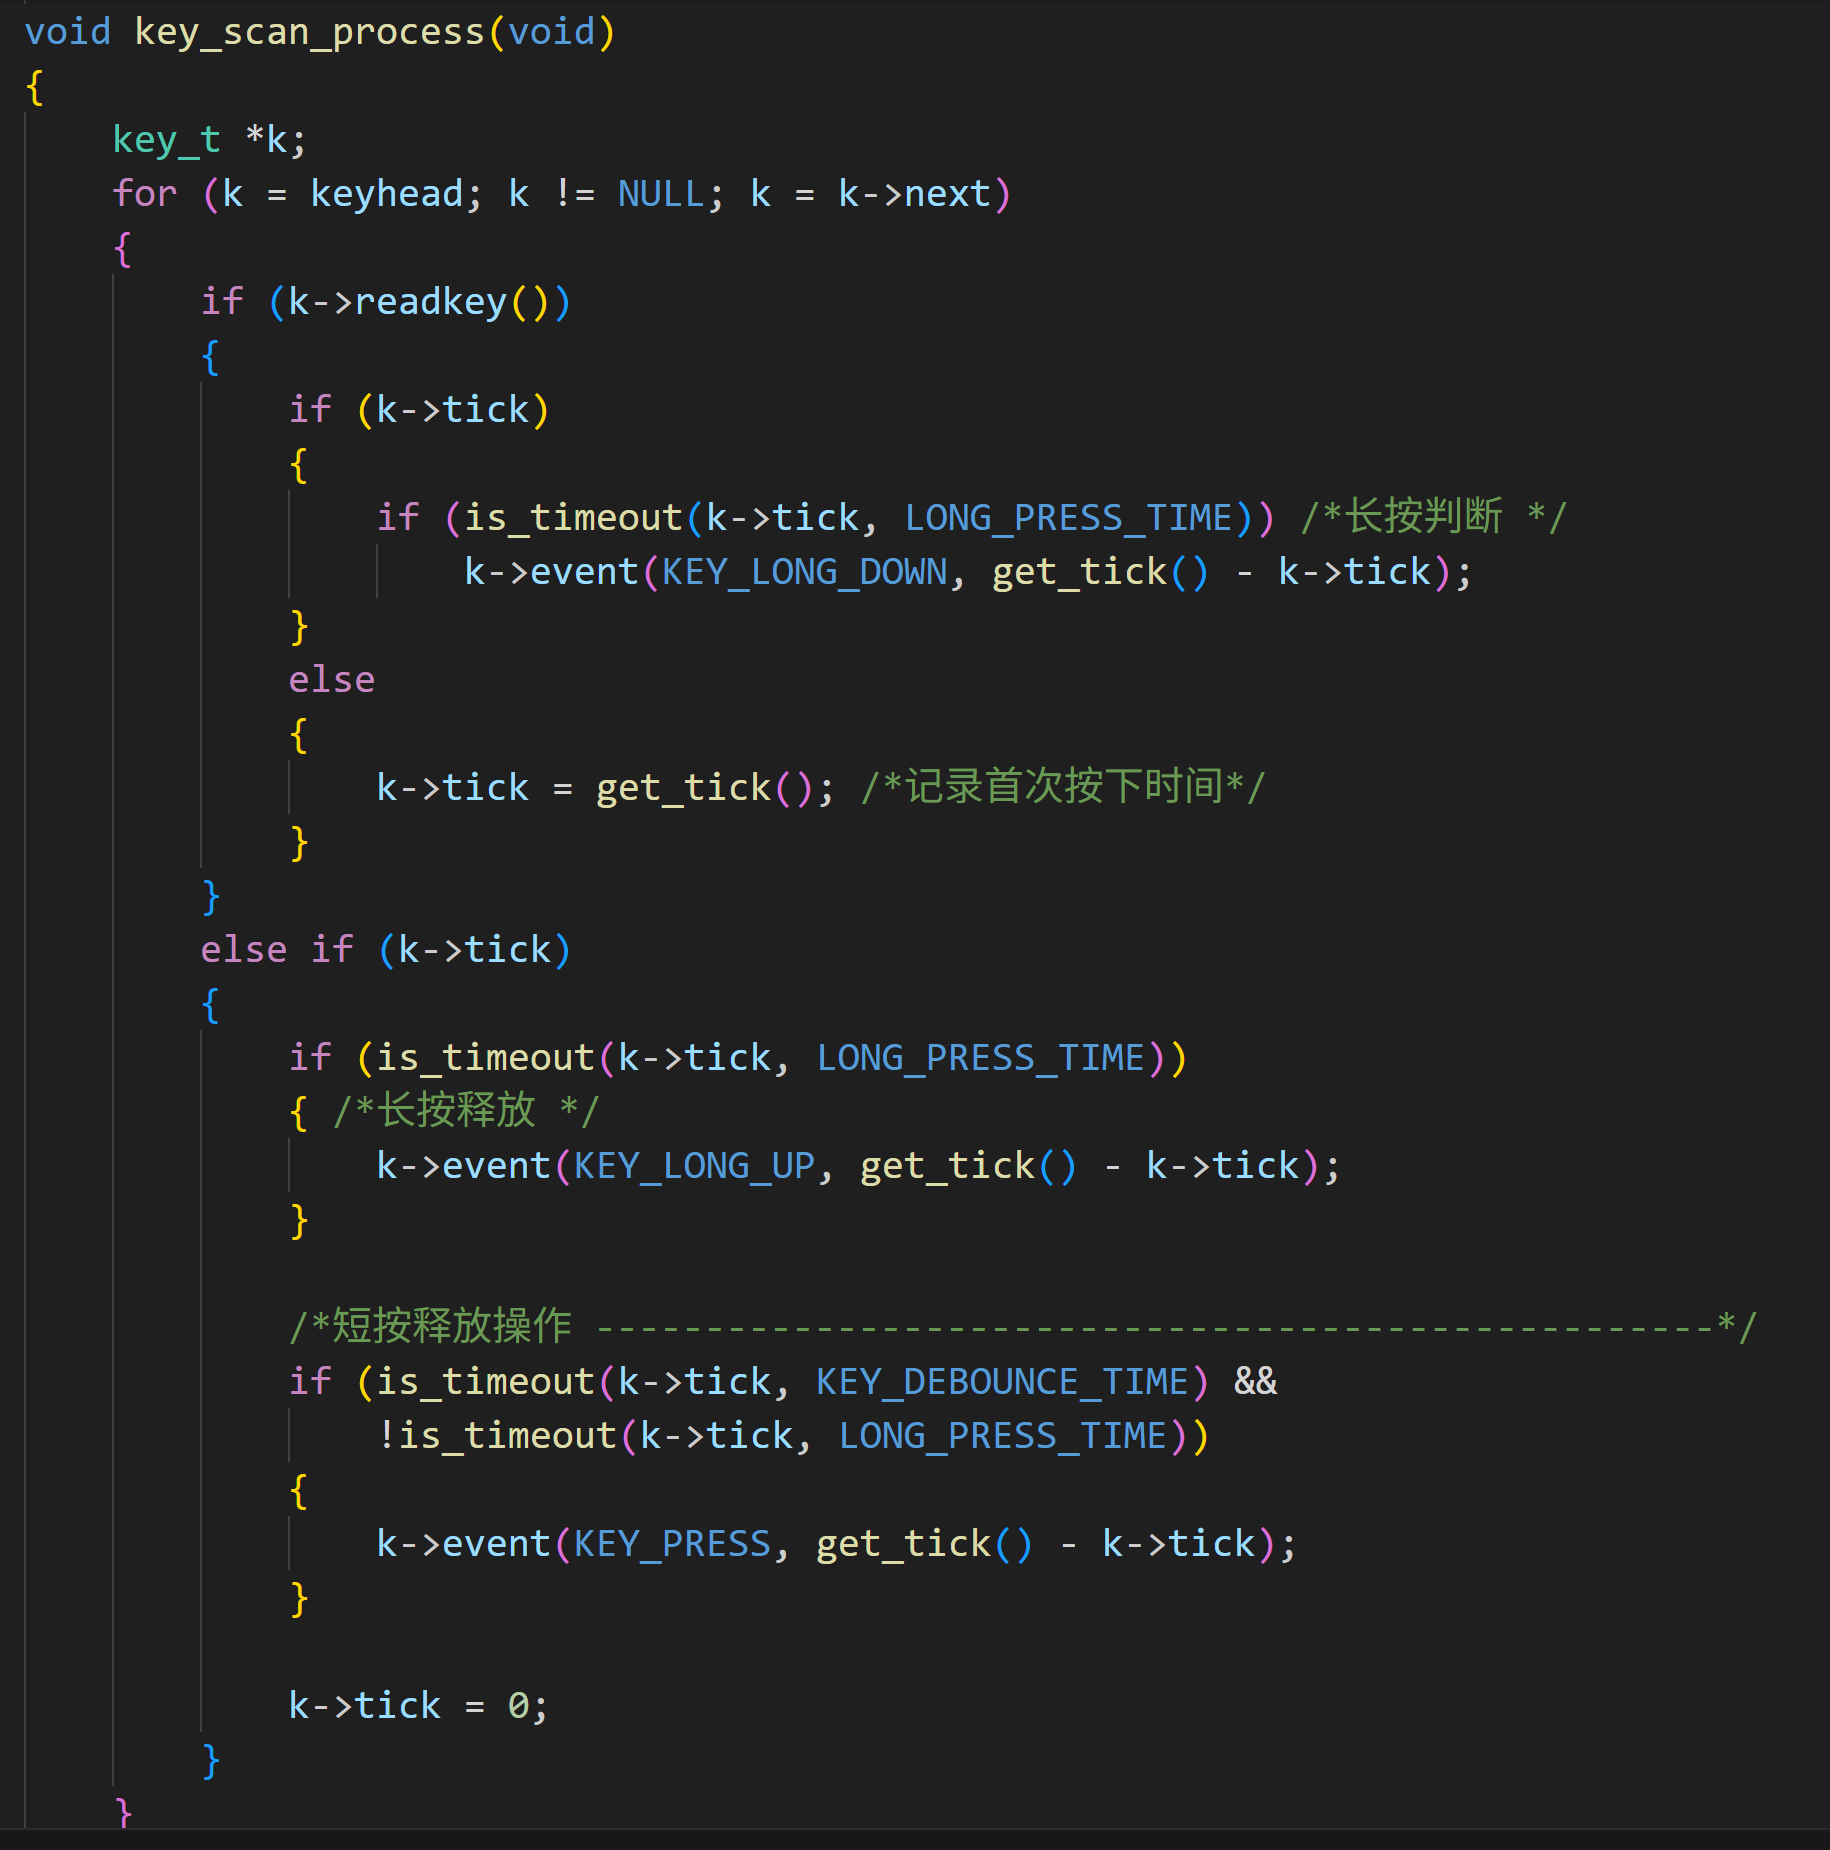
Task: Click the 'k->tick = get_tick();' assignment
Action: (x=605, y=788)
